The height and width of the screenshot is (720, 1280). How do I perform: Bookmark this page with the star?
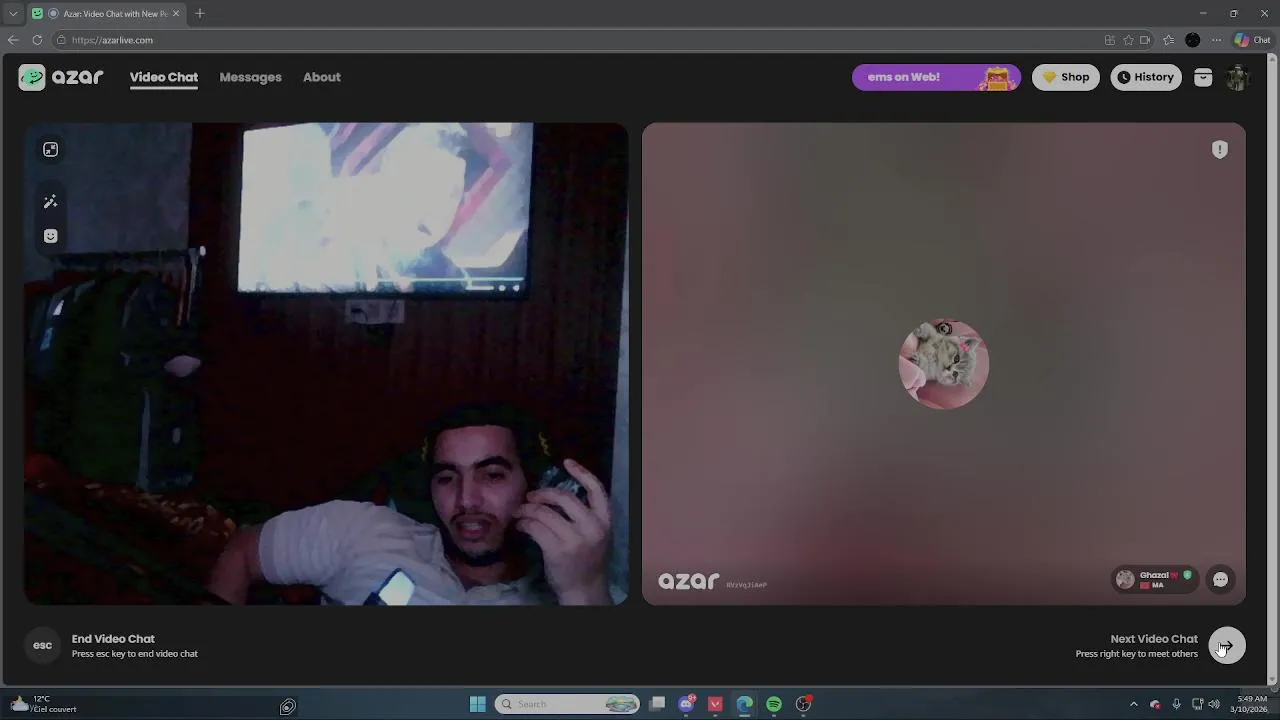(x=1128, y=40)
